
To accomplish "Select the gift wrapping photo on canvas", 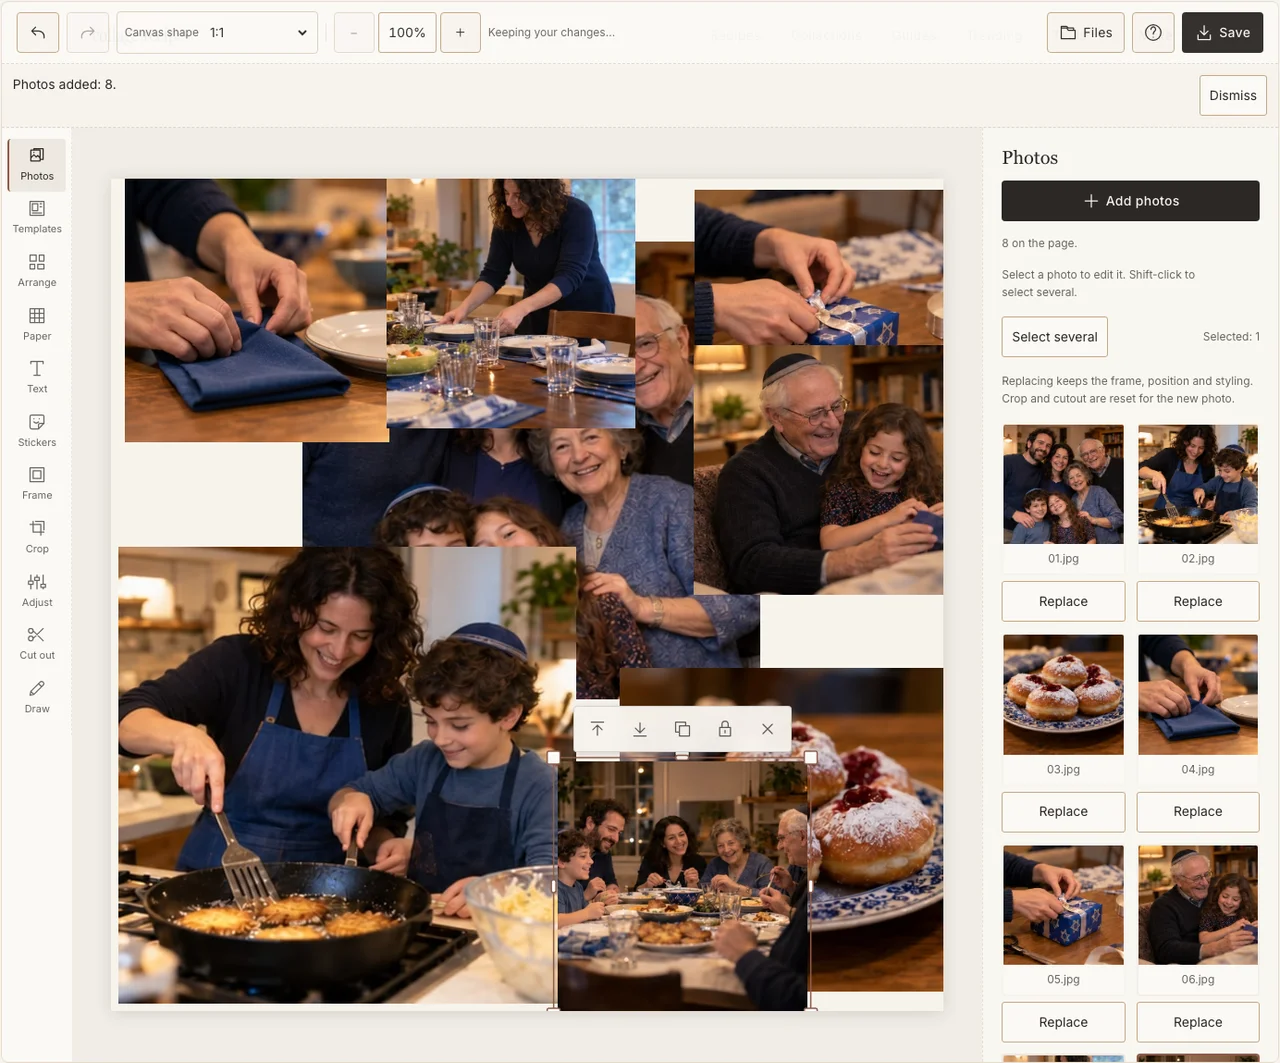I will pyautogui.click(x=819, y=268).
